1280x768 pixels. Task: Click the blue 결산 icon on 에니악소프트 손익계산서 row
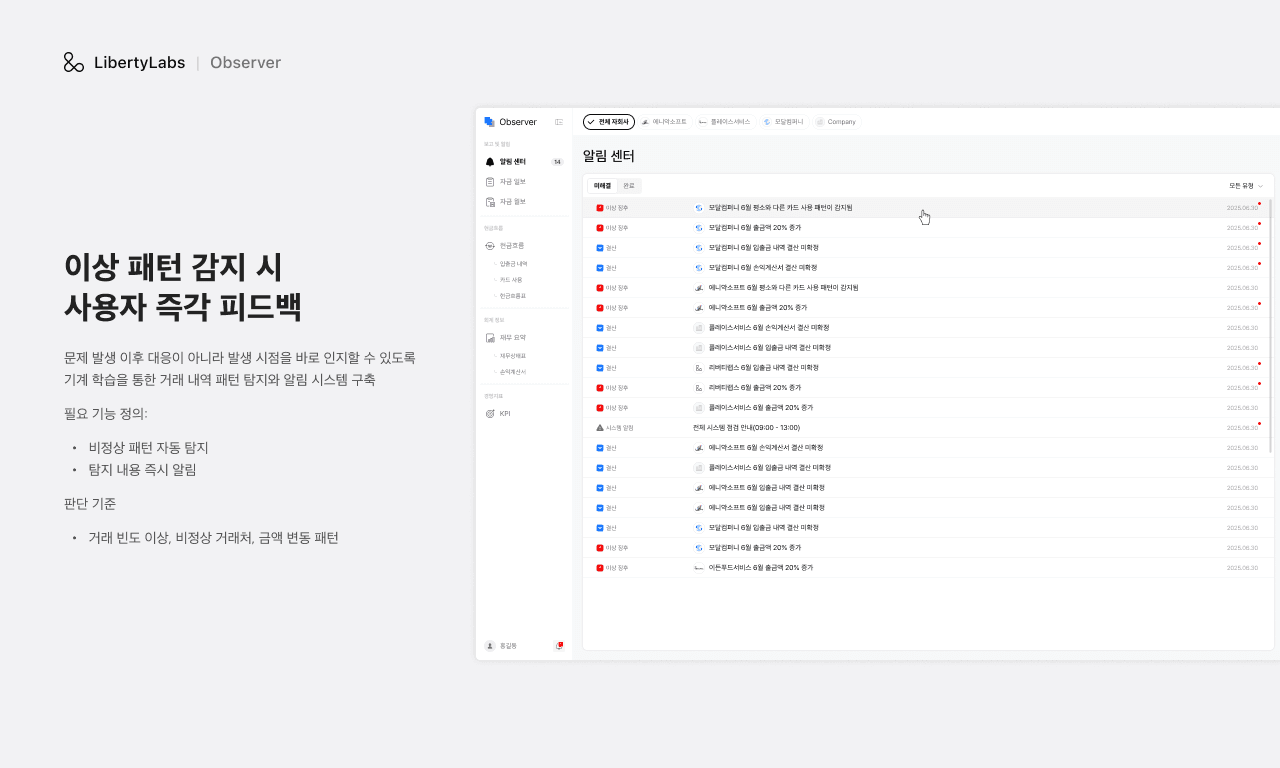pyautogui.click(x=600, y=448)
